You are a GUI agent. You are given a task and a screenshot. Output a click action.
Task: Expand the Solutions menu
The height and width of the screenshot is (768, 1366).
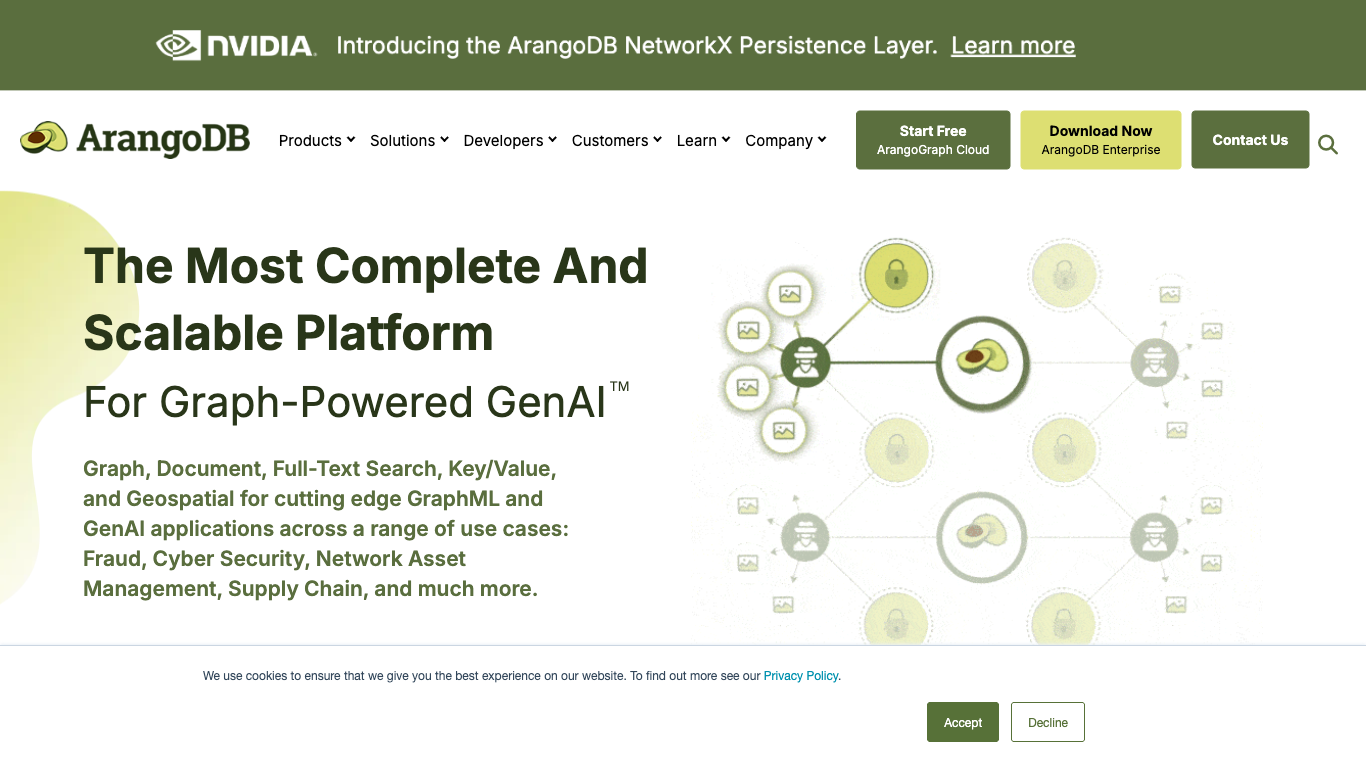pyautogui.click(x=409, y=141)
